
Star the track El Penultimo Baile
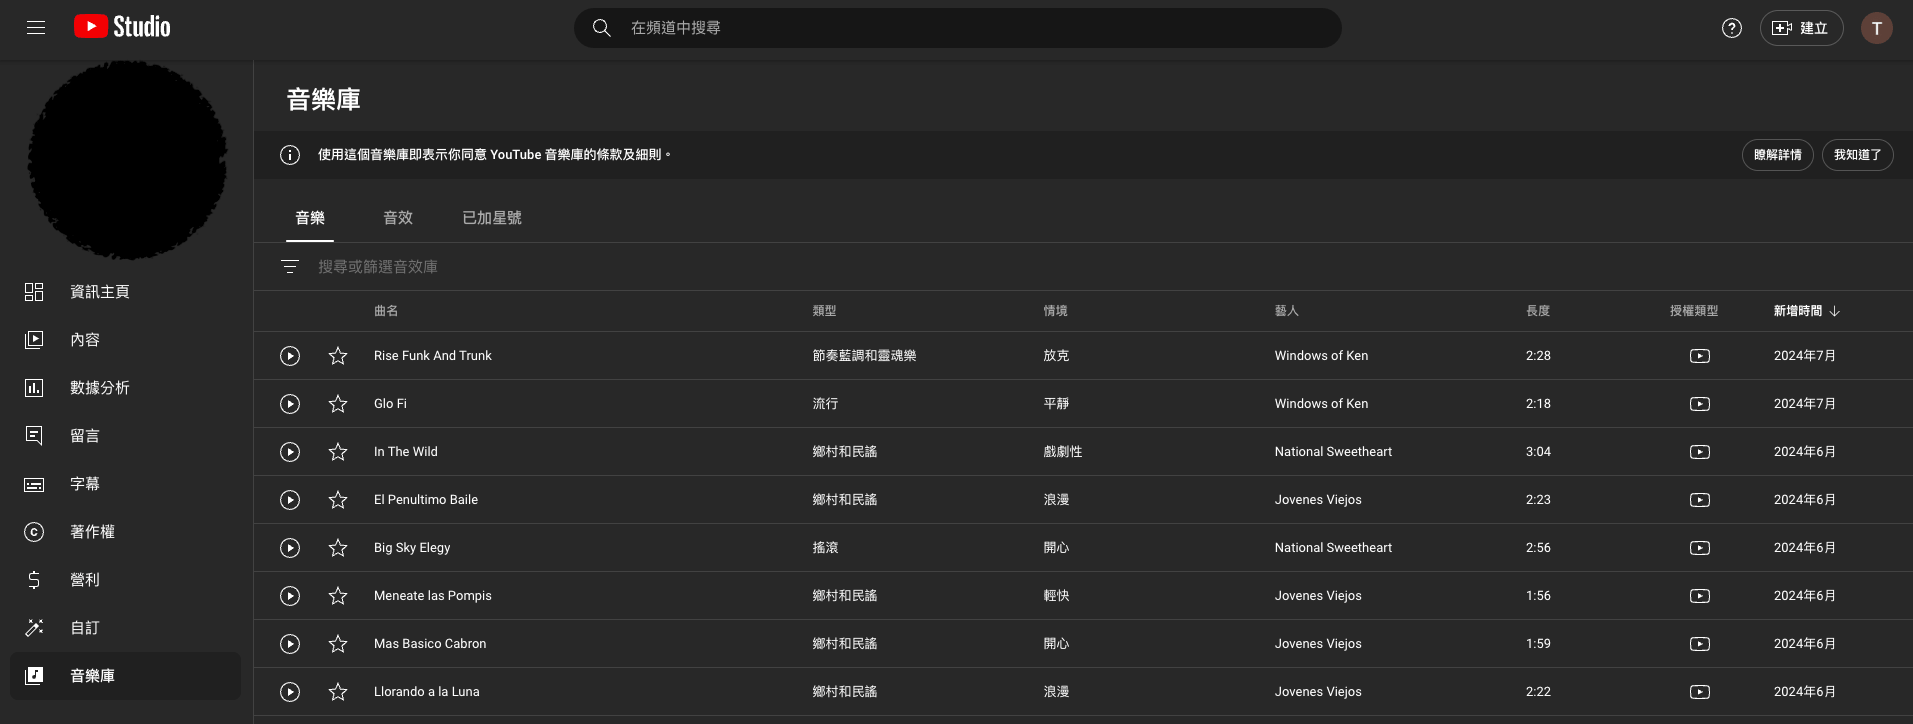coord(338,500)
